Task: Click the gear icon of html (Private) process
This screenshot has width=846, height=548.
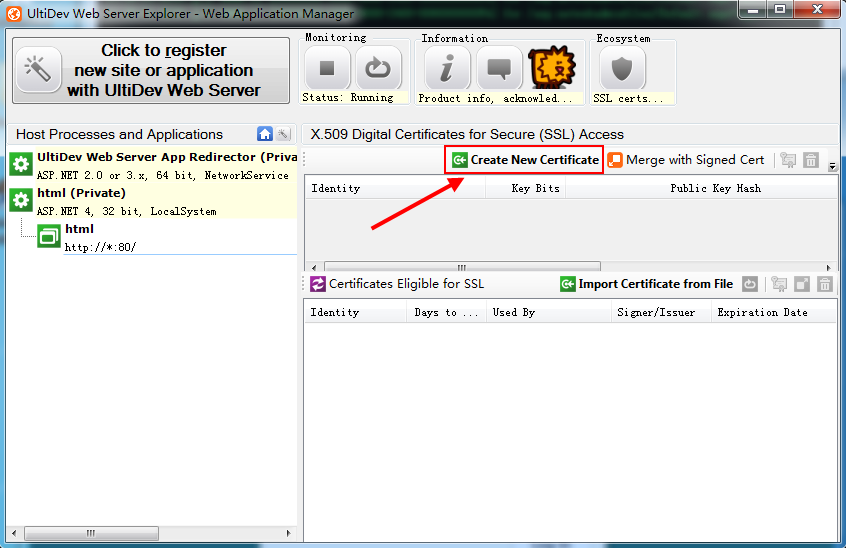Action: click(21, 200)
